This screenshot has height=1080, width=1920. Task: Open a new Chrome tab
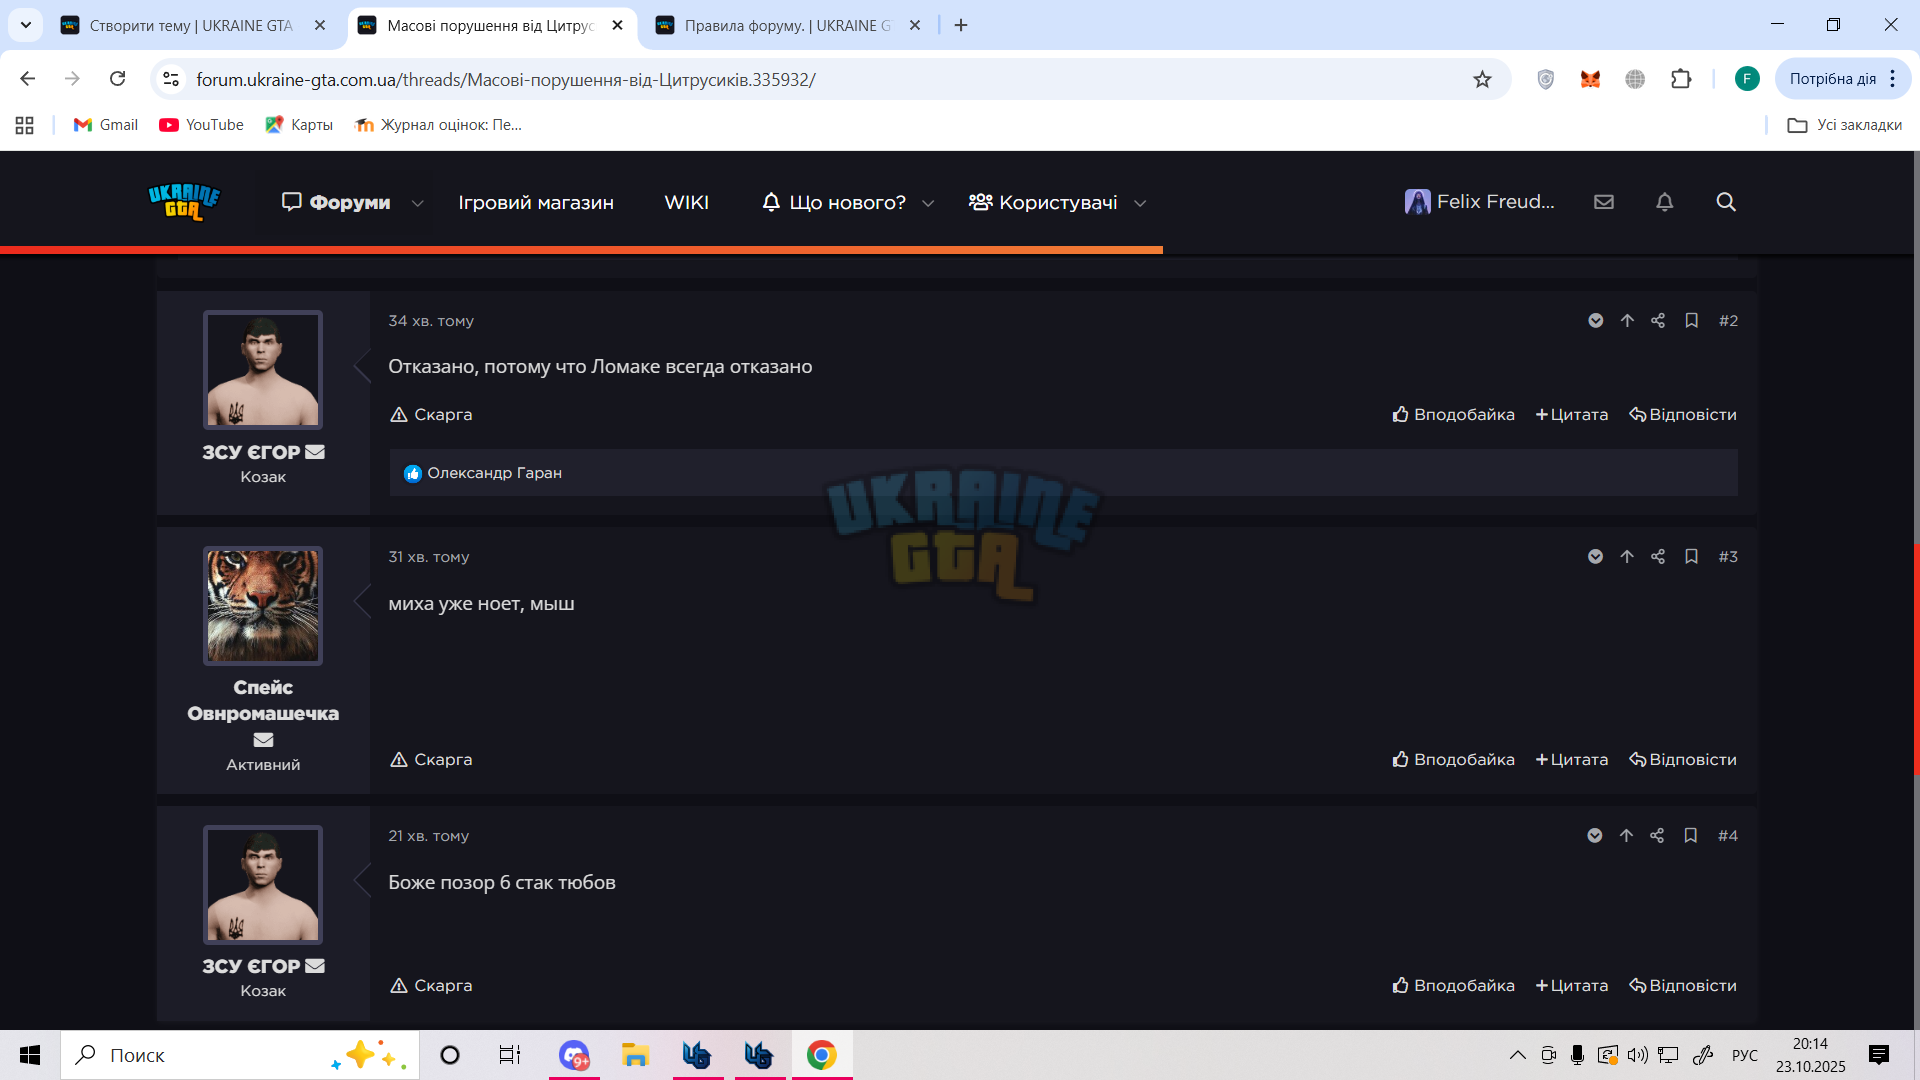tap(961, 25)
